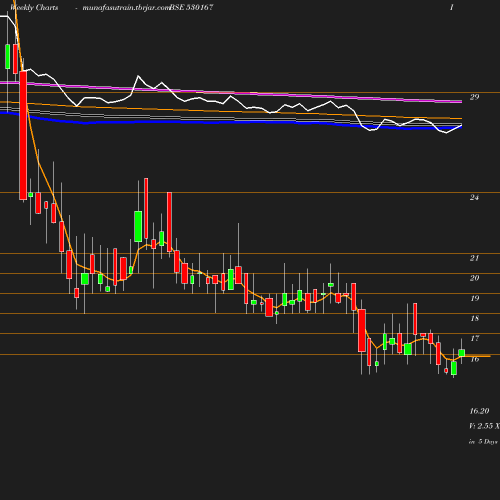Image resolution: width=500 pixels, height=500 pixels.
Task: Click the price axis label 24
Action: (474, 197)
